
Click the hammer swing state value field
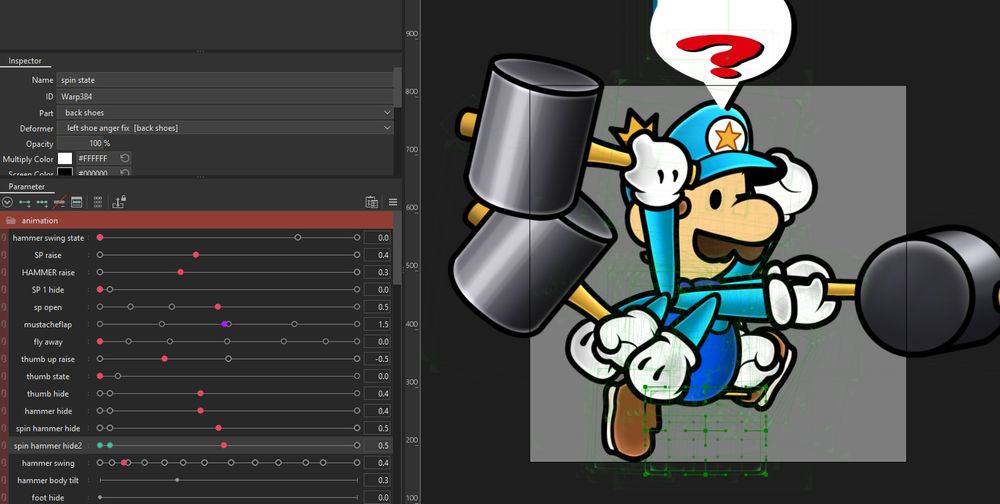click(x=377, y=238)
